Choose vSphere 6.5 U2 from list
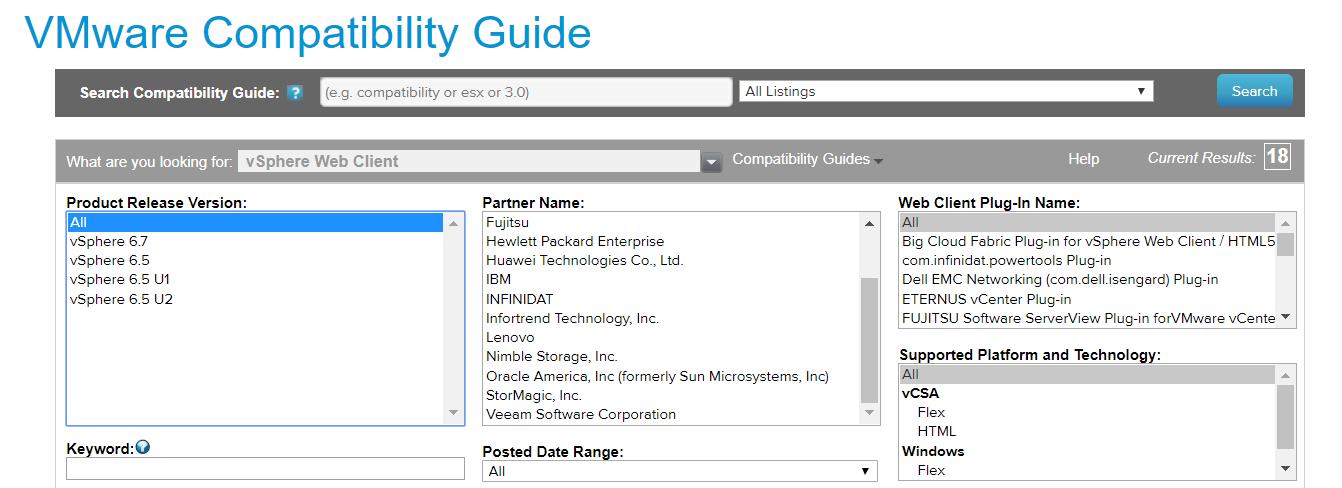The height and width of the screenshot is (488, 1342). click(x=121, y=299)
